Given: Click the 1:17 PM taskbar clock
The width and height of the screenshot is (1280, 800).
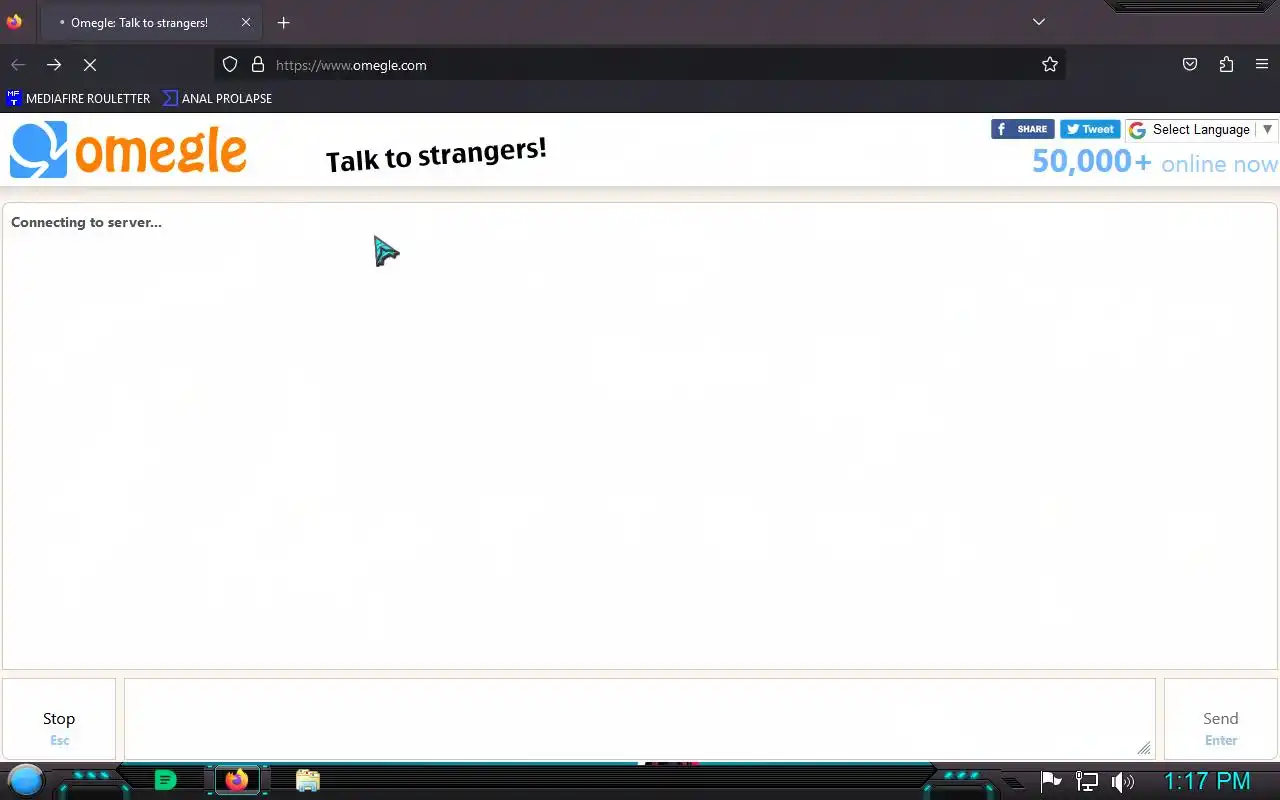Looking at the screenshot, I should pyautogui.click(x=1207, y=781).
